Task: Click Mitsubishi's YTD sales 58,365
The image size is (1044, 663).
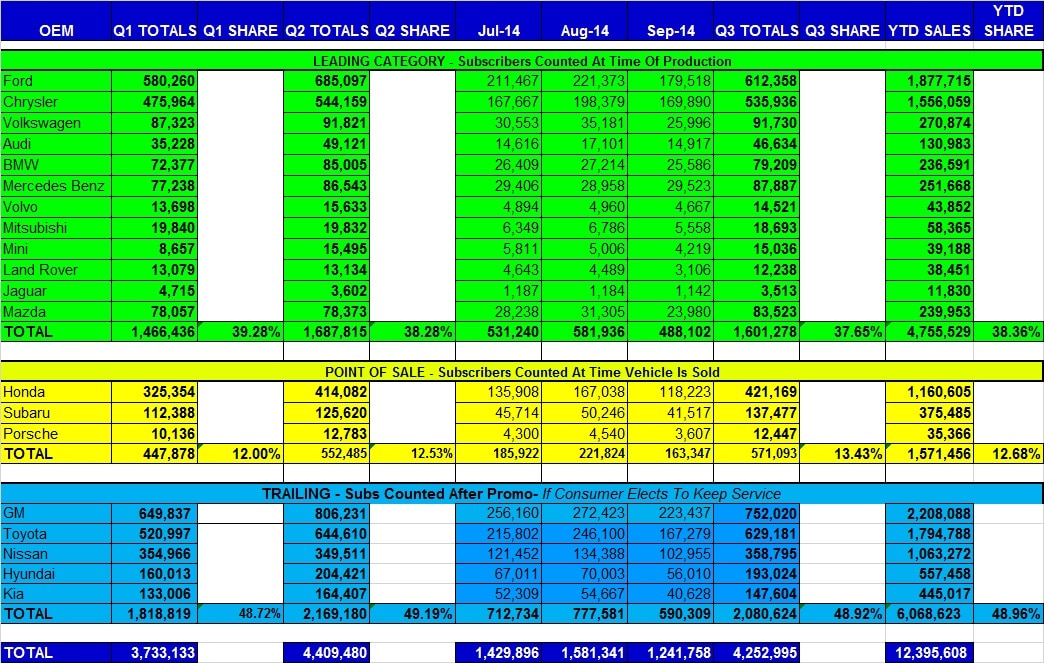Action: (x=929, y=228)
